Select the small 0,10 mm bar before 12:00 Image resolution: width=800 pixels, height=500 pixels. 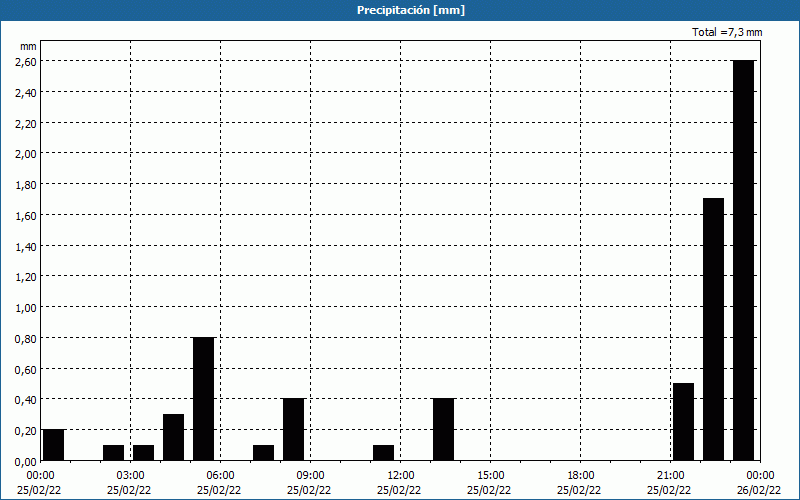[384, 453]
